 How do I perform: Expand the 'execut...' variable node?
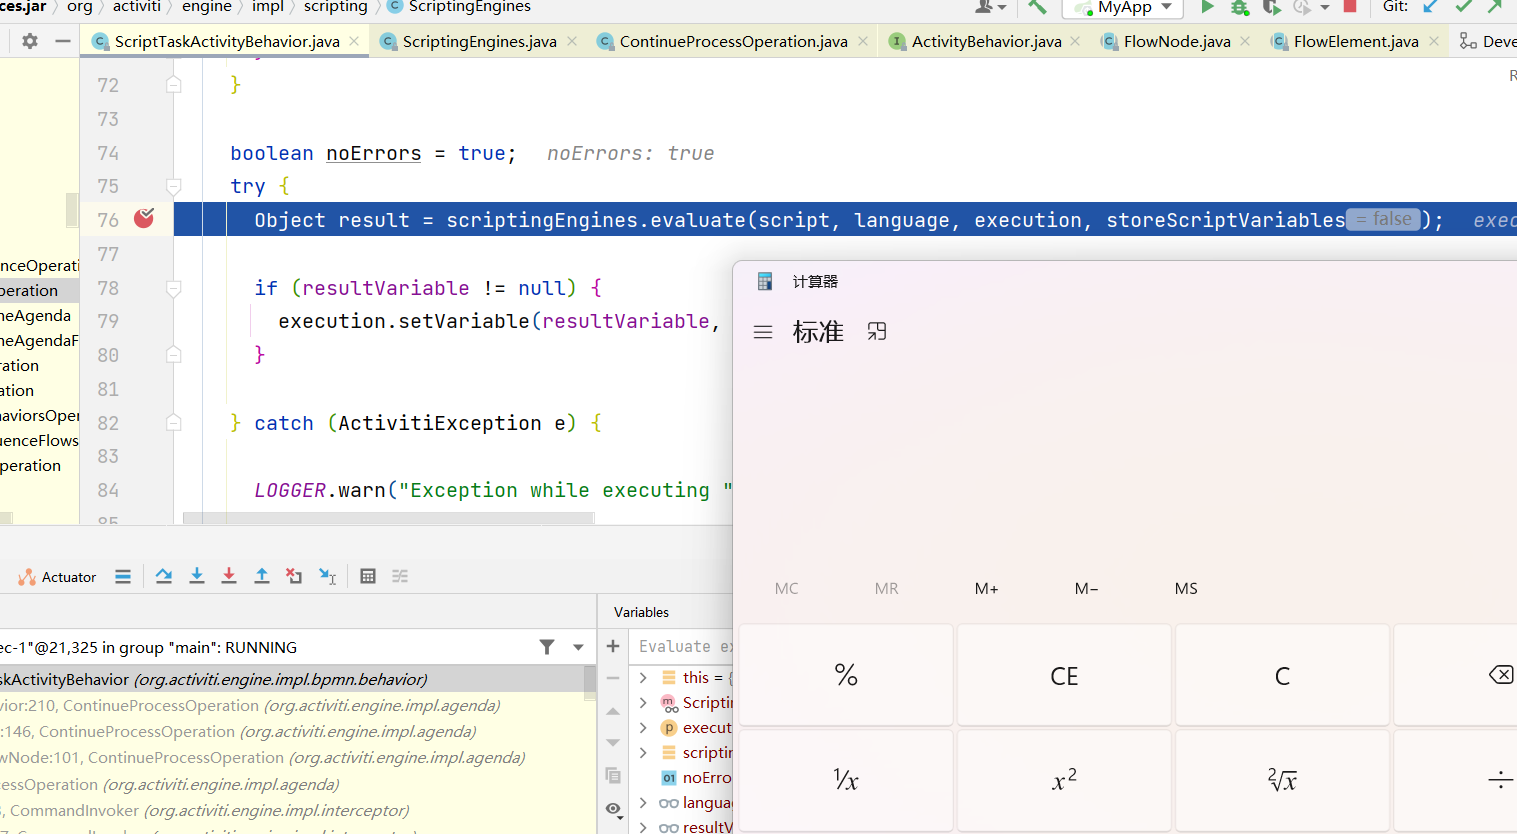(643, 728)
